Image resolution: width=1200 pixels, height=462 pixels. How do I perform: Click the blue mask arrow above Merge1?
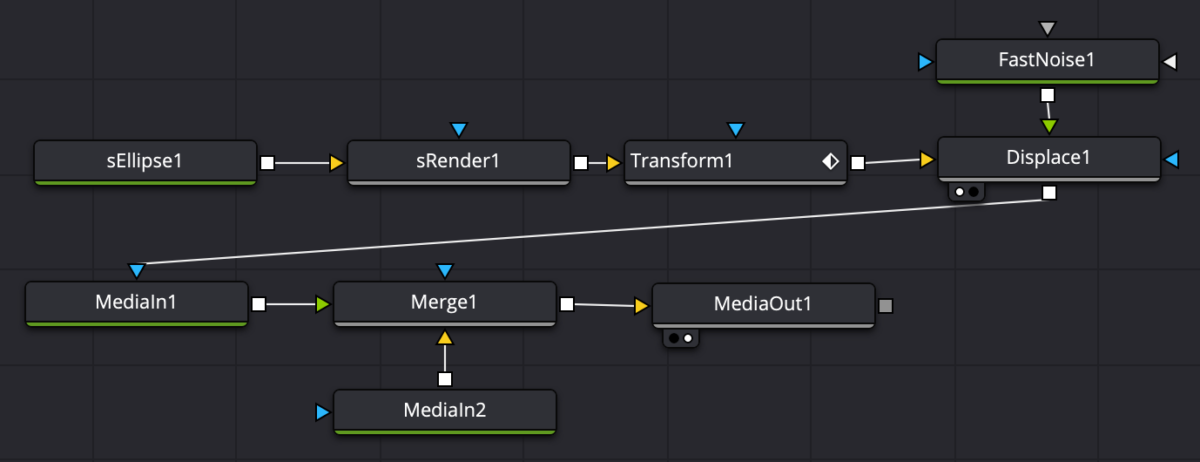coord(445,270)
